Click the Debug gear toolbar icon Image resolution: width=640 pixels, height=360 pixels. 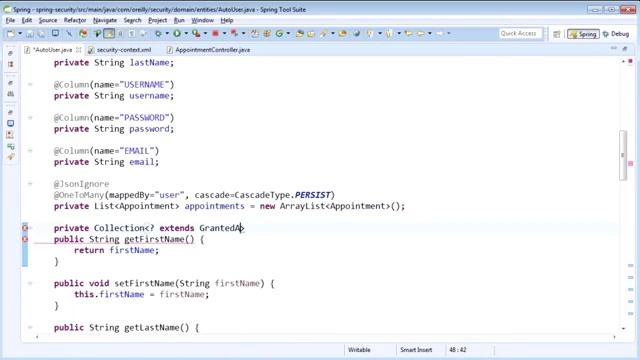click(x=158, y=34)
